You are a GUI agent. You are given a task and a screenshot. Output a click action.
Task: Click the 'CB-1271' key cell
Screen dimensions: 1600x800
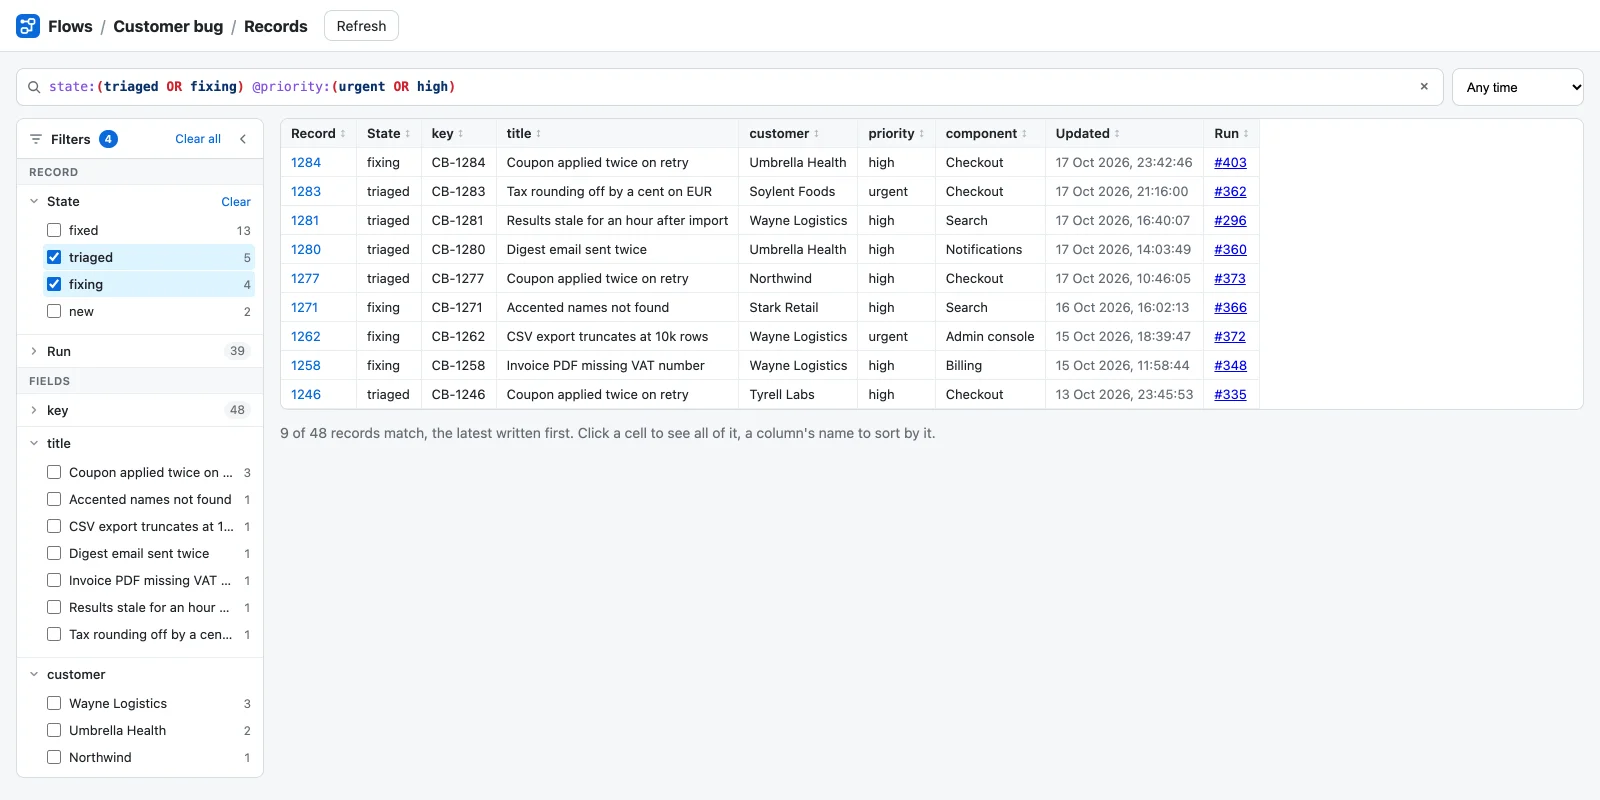click(x=458, y=307)
